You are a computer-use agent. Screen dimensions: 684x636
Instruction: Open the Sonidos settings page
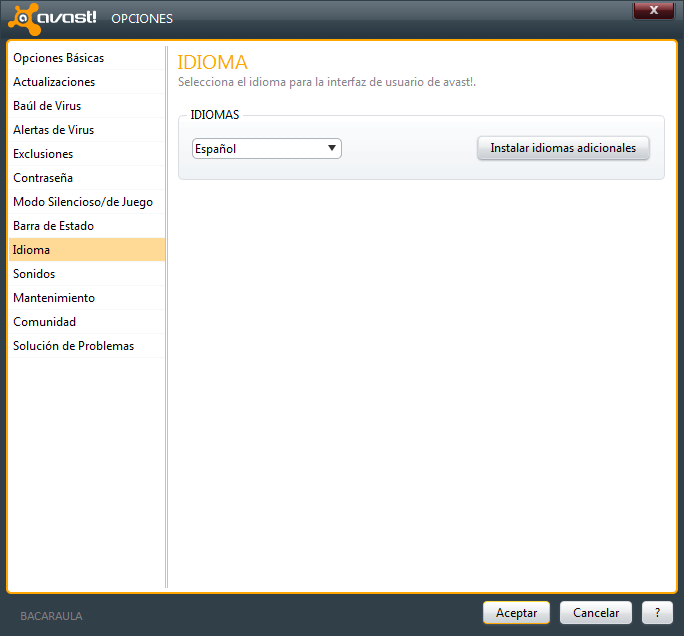coord(34,274)
